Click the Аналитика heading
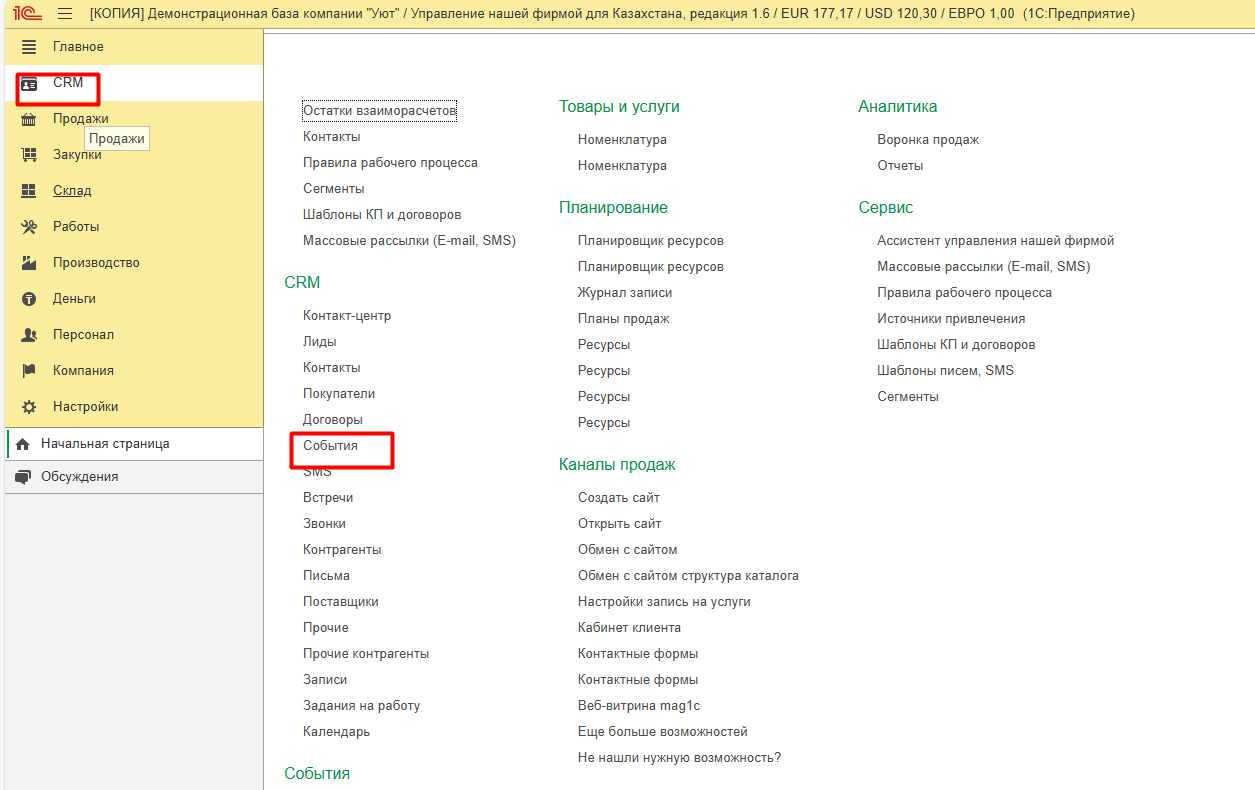This screenshot has height=790, width=1255. [898, 107]
